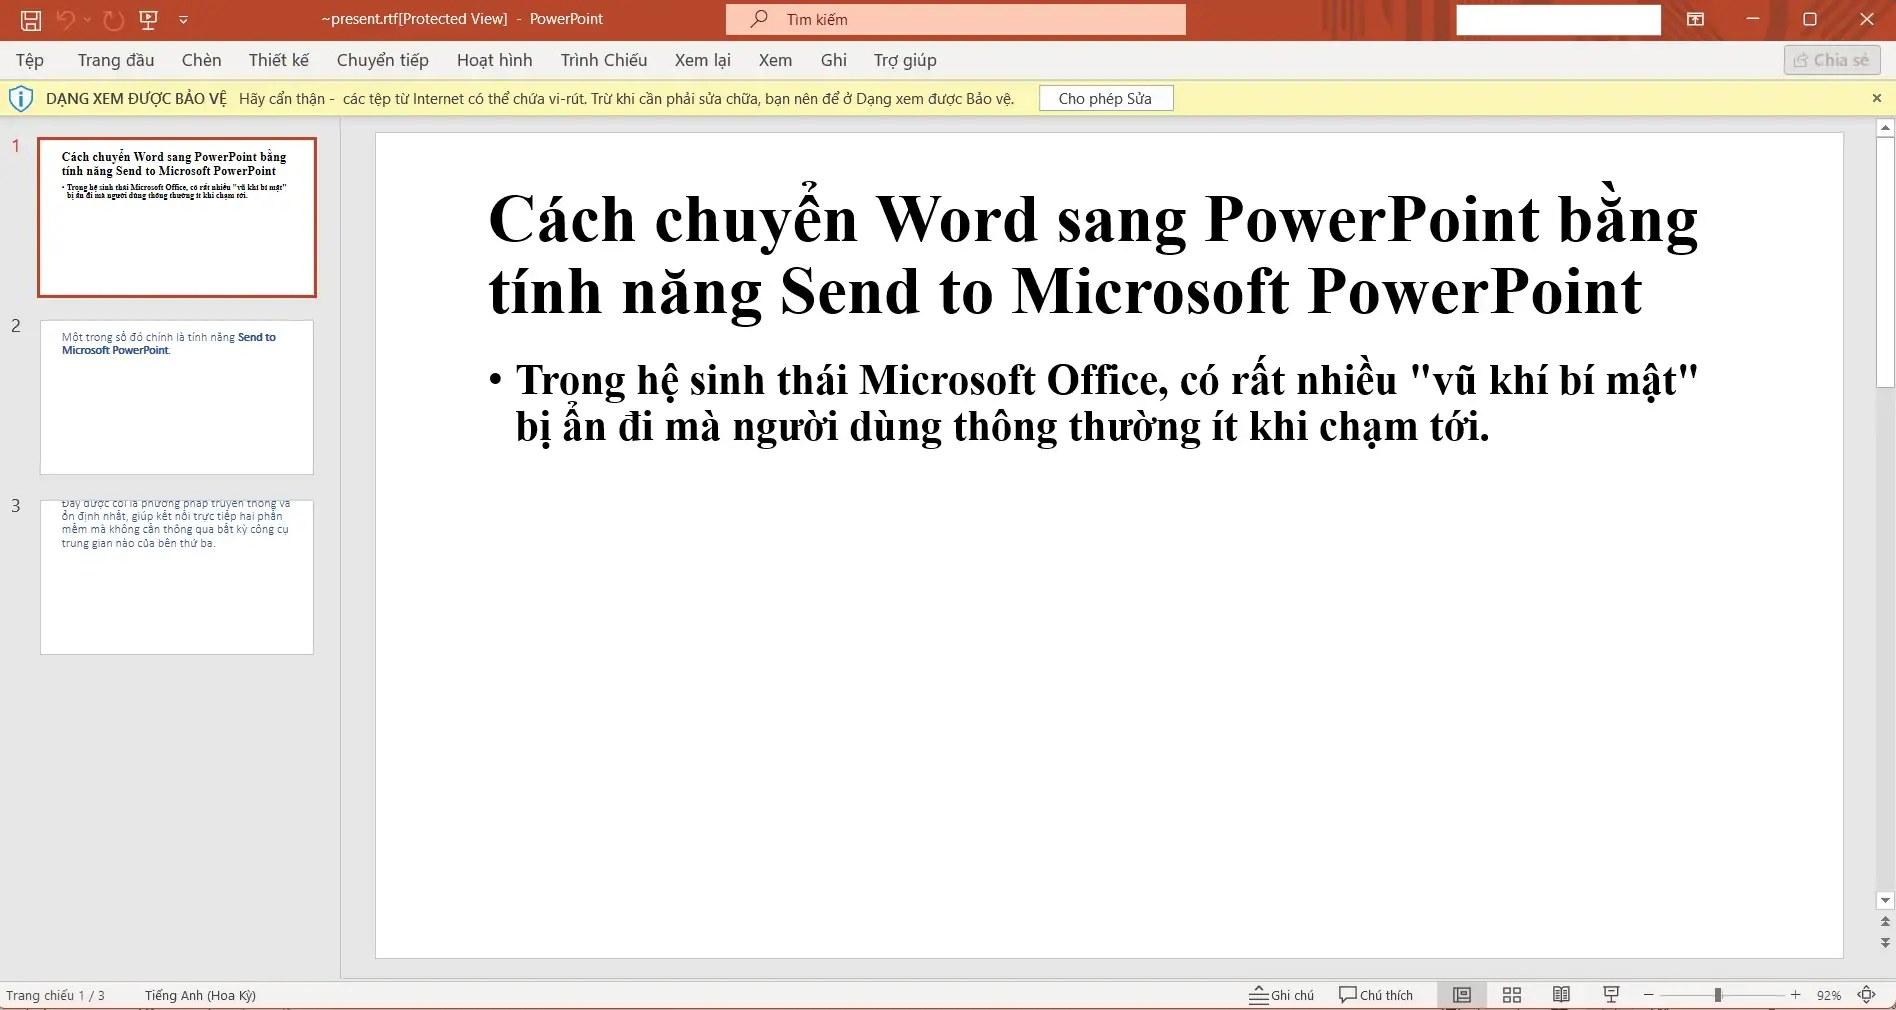1896x1010 pixels.
Task: Open the Thiết kế tab
Action: pos(278,60)
